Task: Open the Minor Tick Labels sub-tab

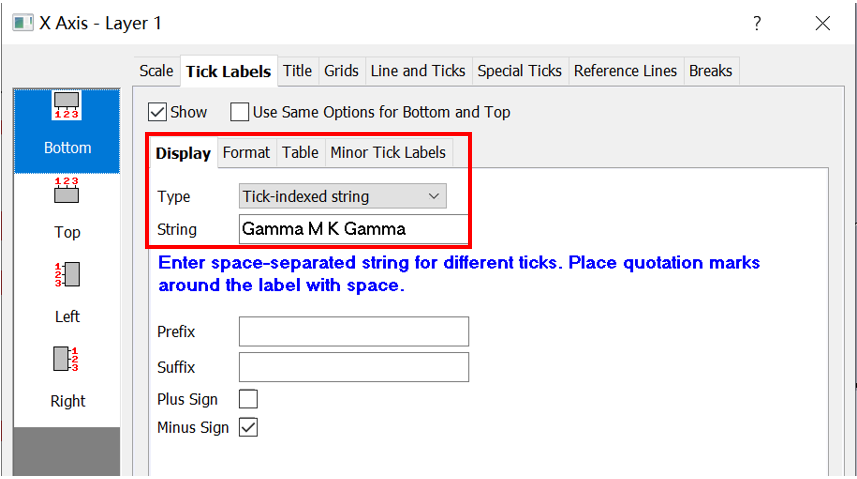Action: 388,153
